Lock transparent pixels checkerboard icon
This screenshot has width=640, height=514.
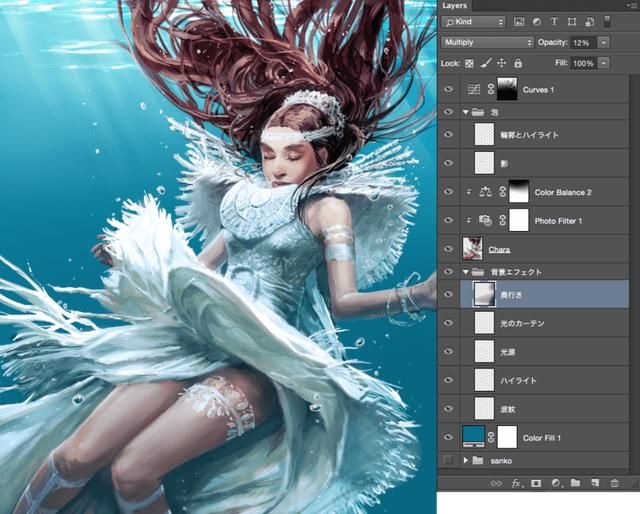click(469, 64)
